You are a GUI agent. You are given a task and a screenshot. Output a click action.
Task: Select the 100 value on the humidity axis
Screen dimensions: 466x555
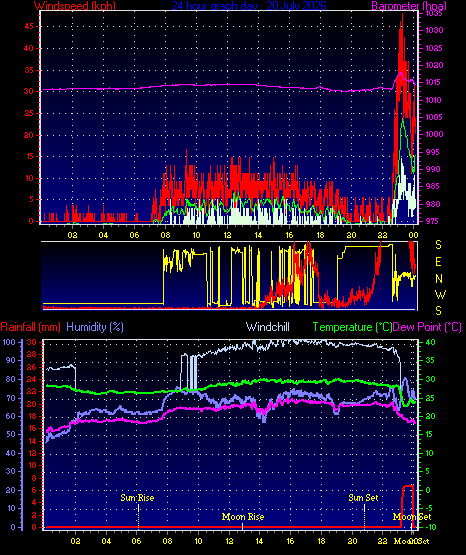[9, 342]
